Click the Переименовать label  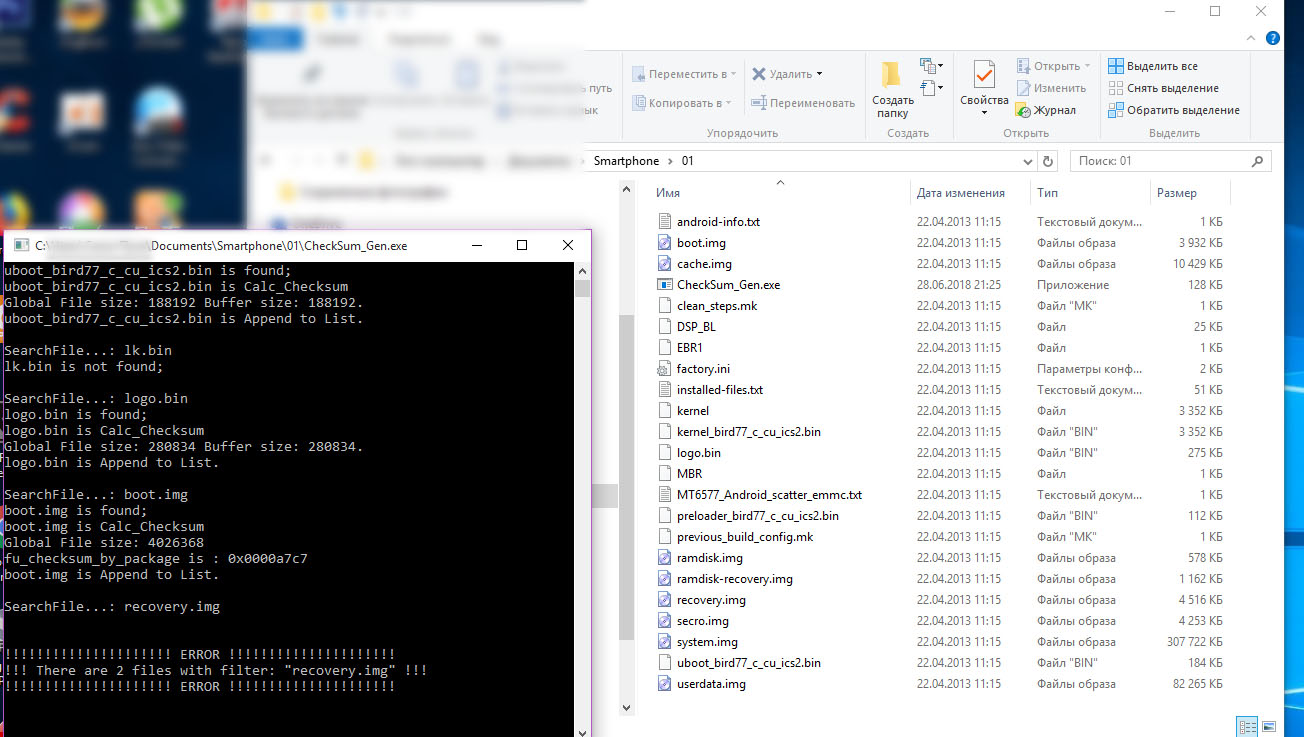pos(813,103)
